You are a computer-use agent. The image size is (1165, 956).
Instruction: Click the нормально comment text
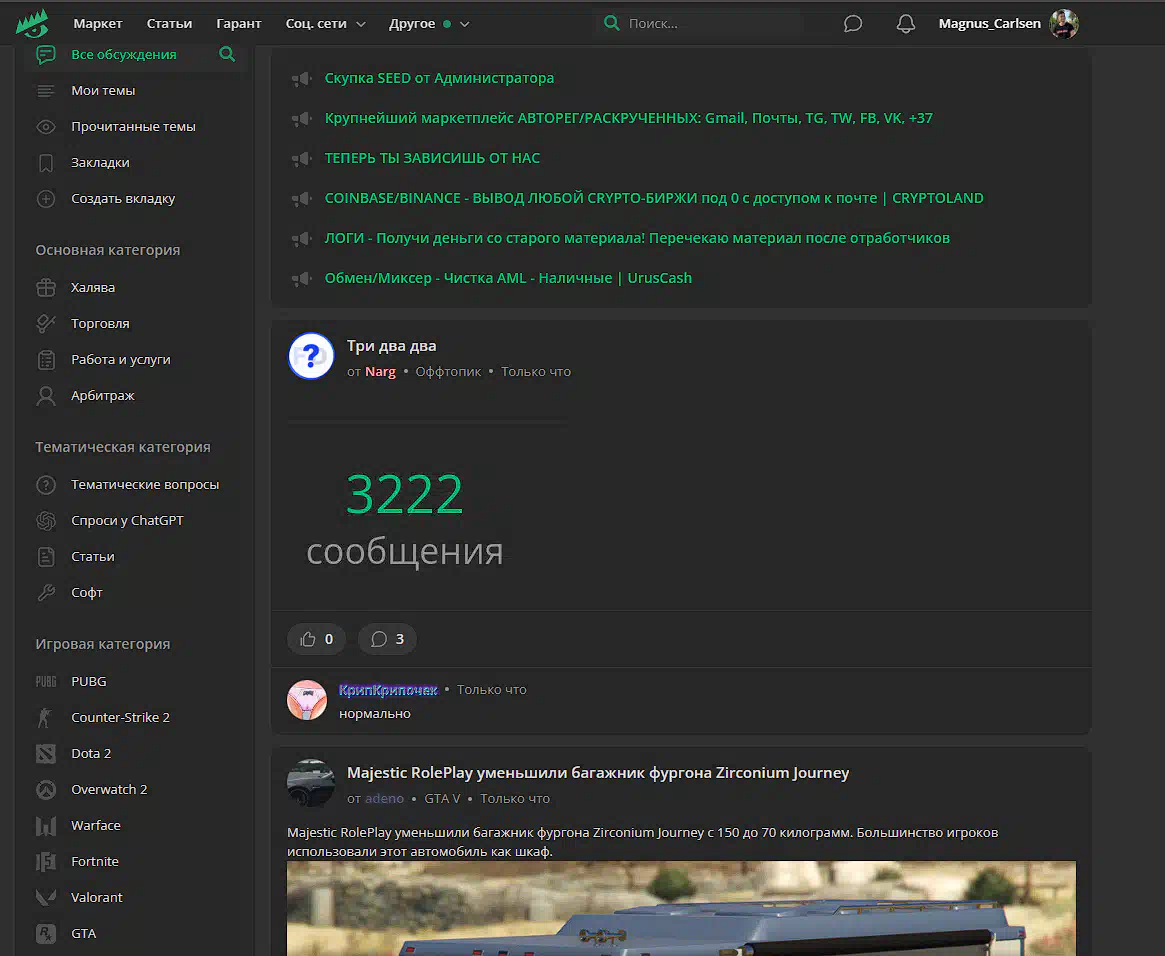pyautogui.click(x=374, y=714)
